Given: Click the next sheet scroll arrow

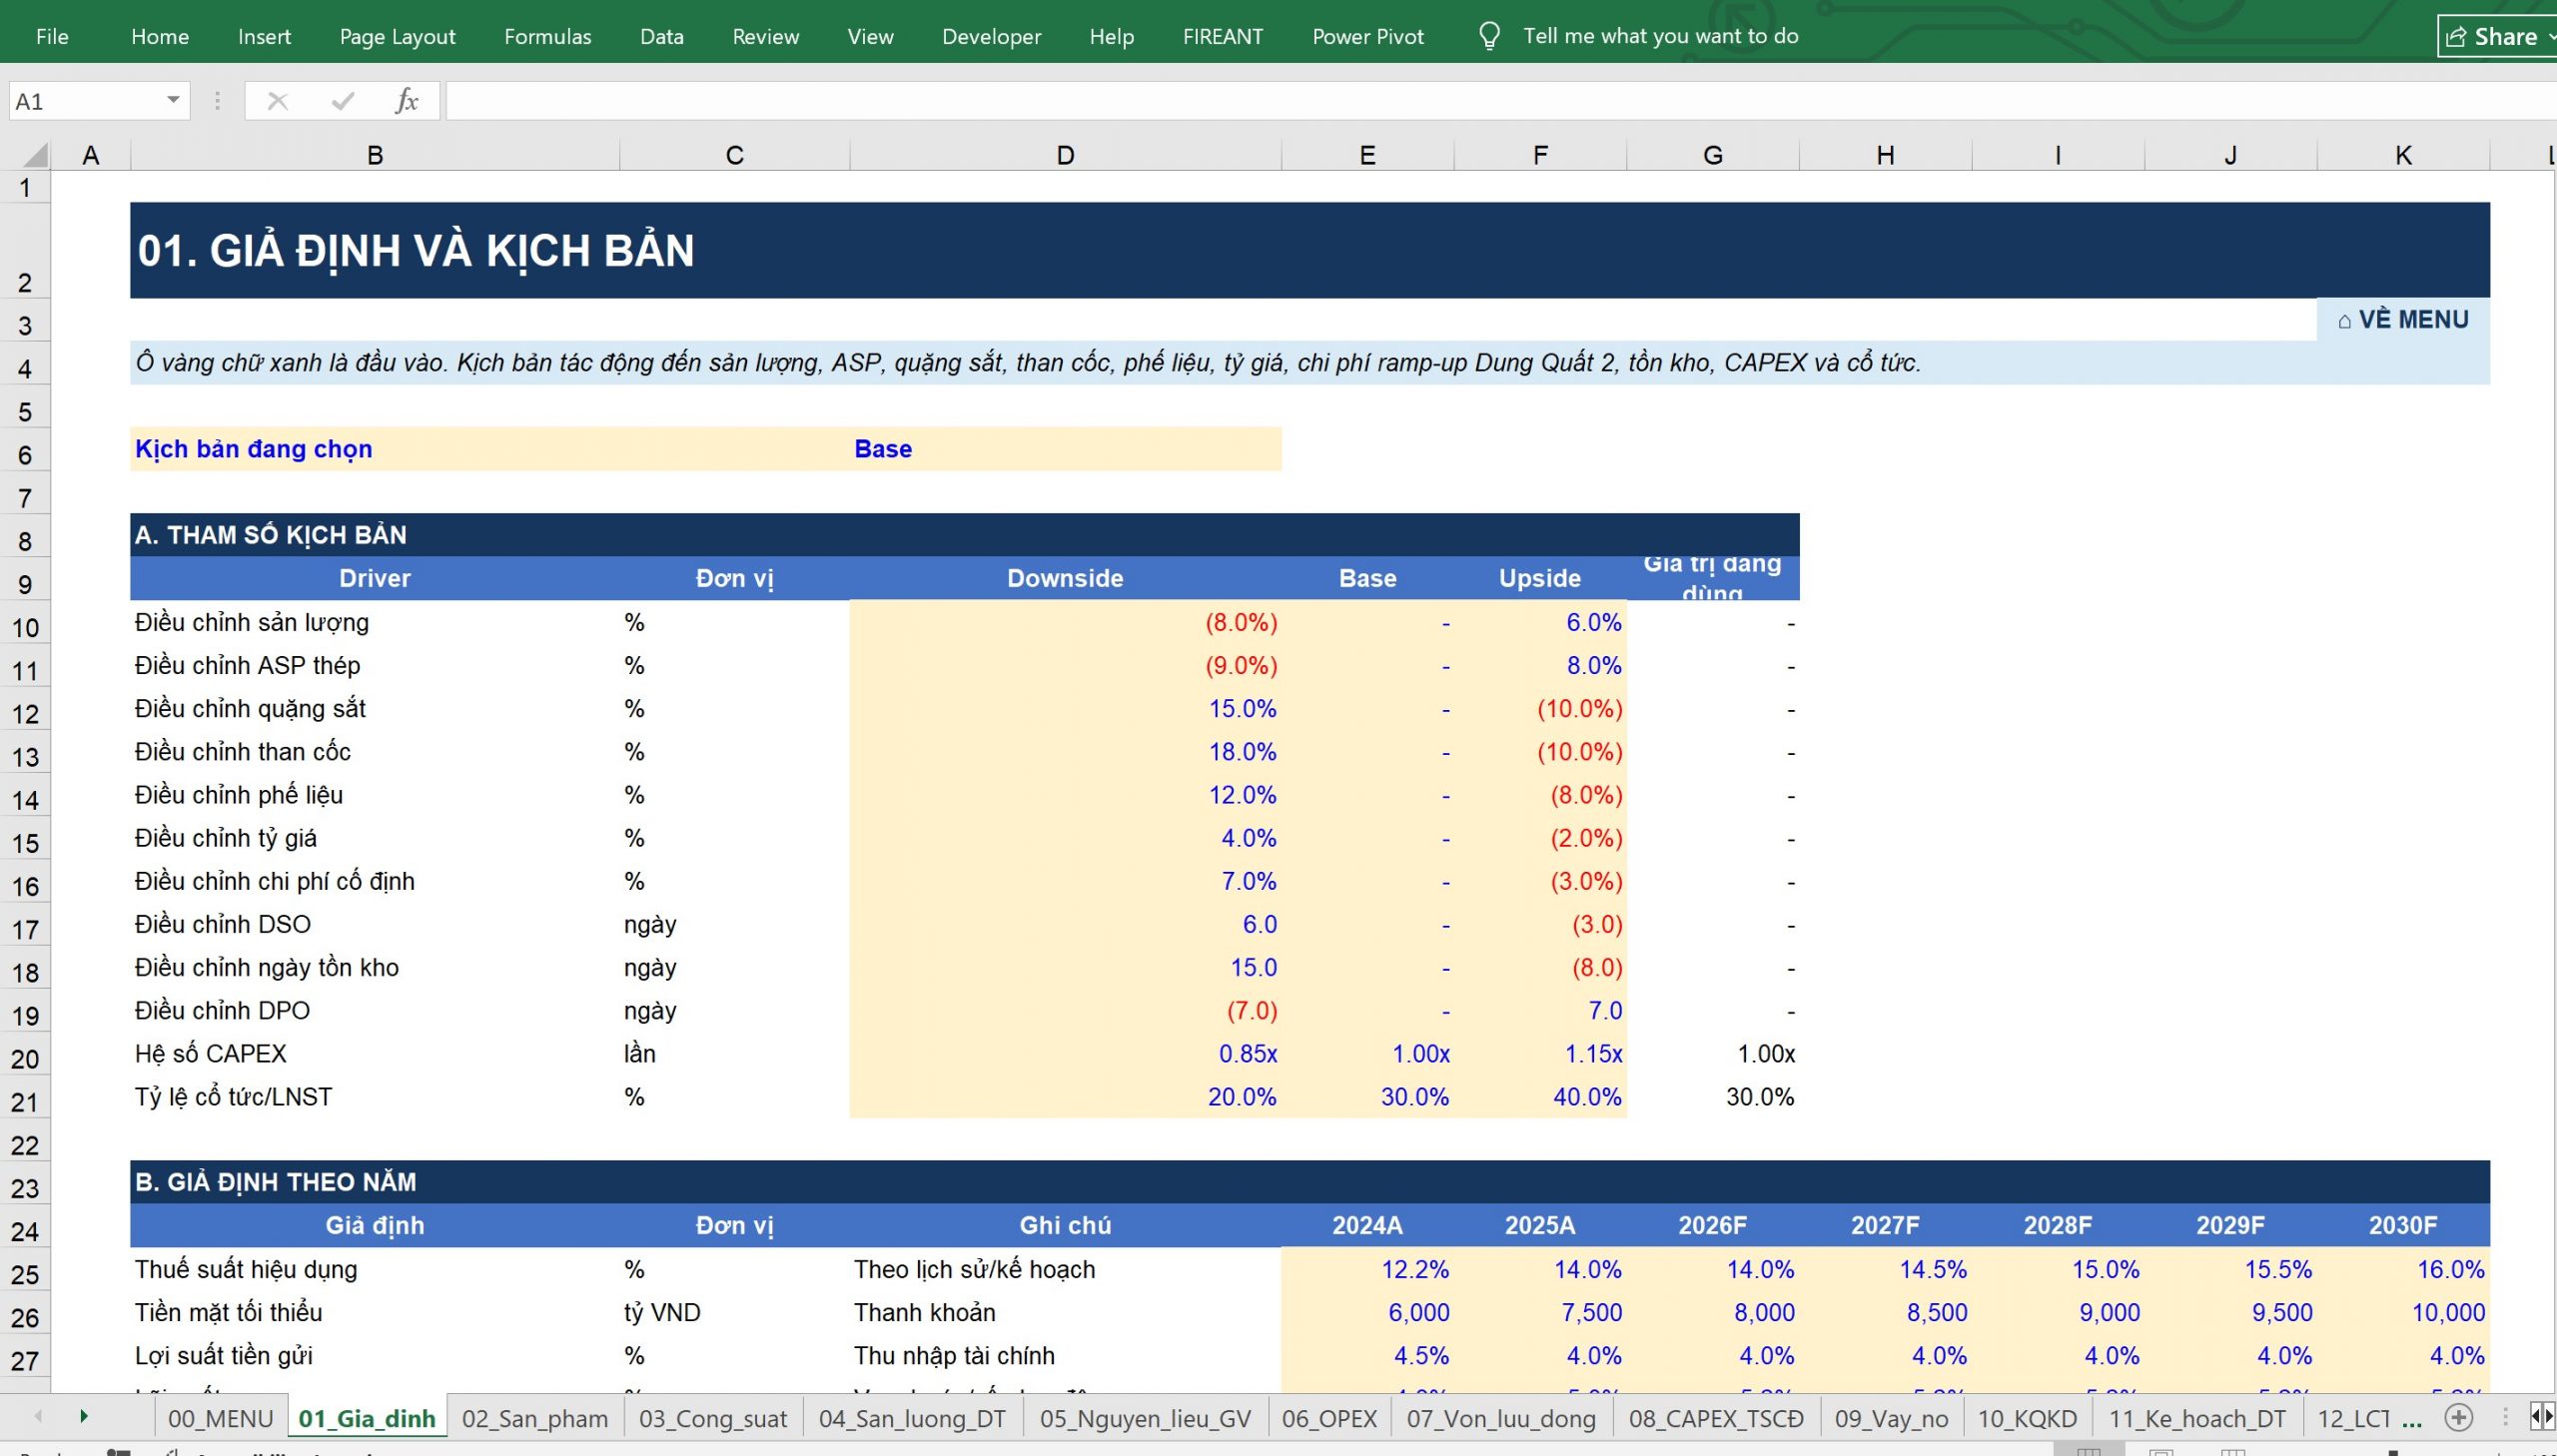Looking at the screenshot, I should [84, 1416].
